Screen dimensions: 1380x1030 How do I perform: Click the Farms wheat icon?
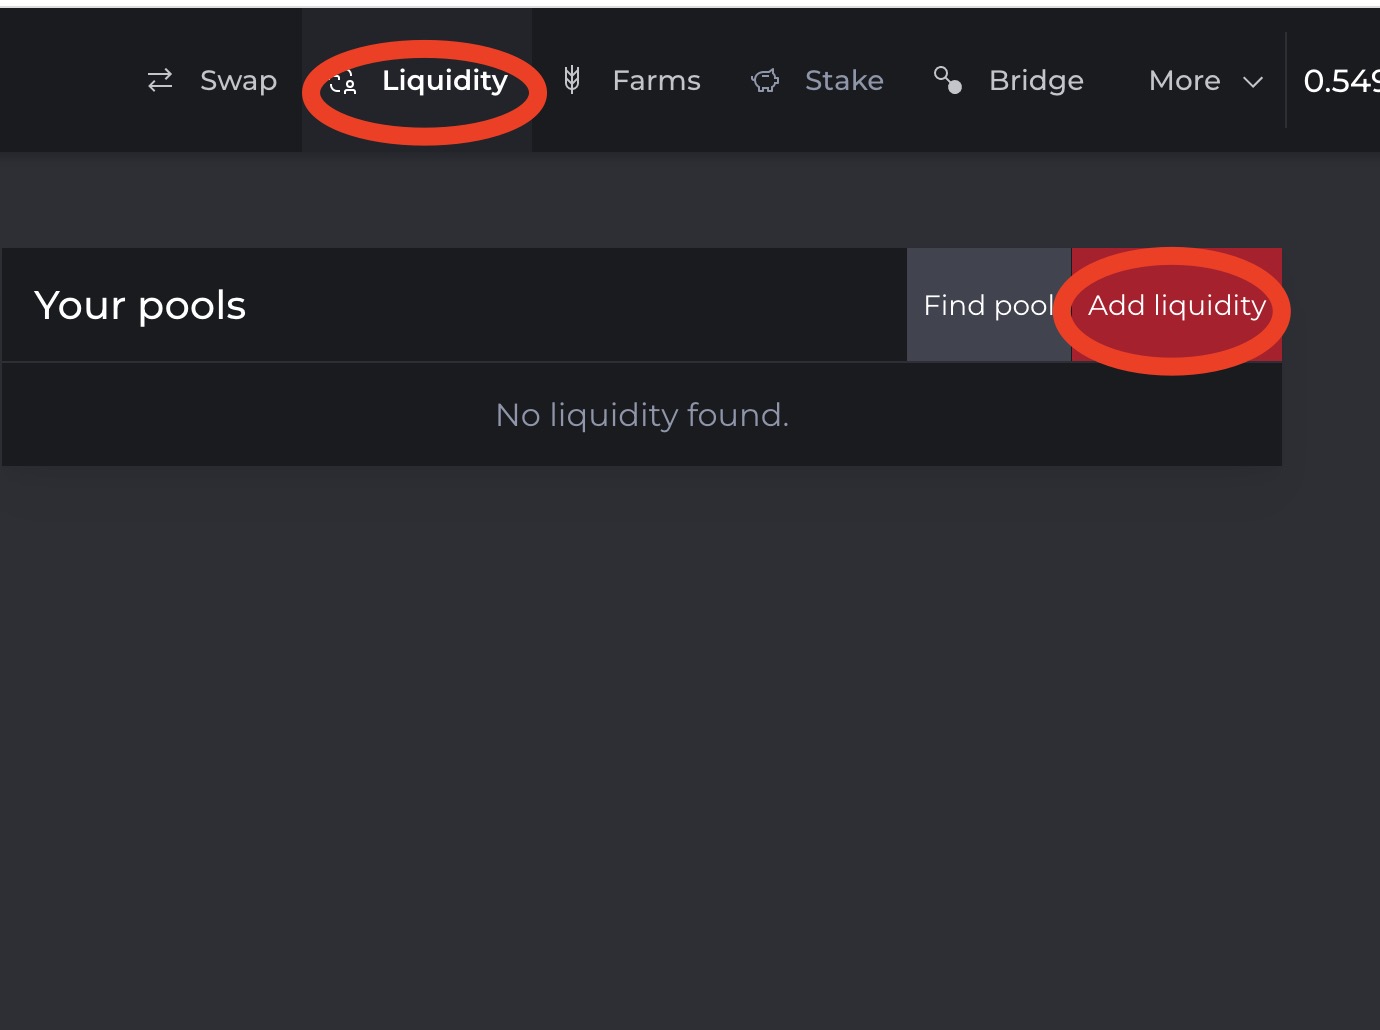click(572, 79)
